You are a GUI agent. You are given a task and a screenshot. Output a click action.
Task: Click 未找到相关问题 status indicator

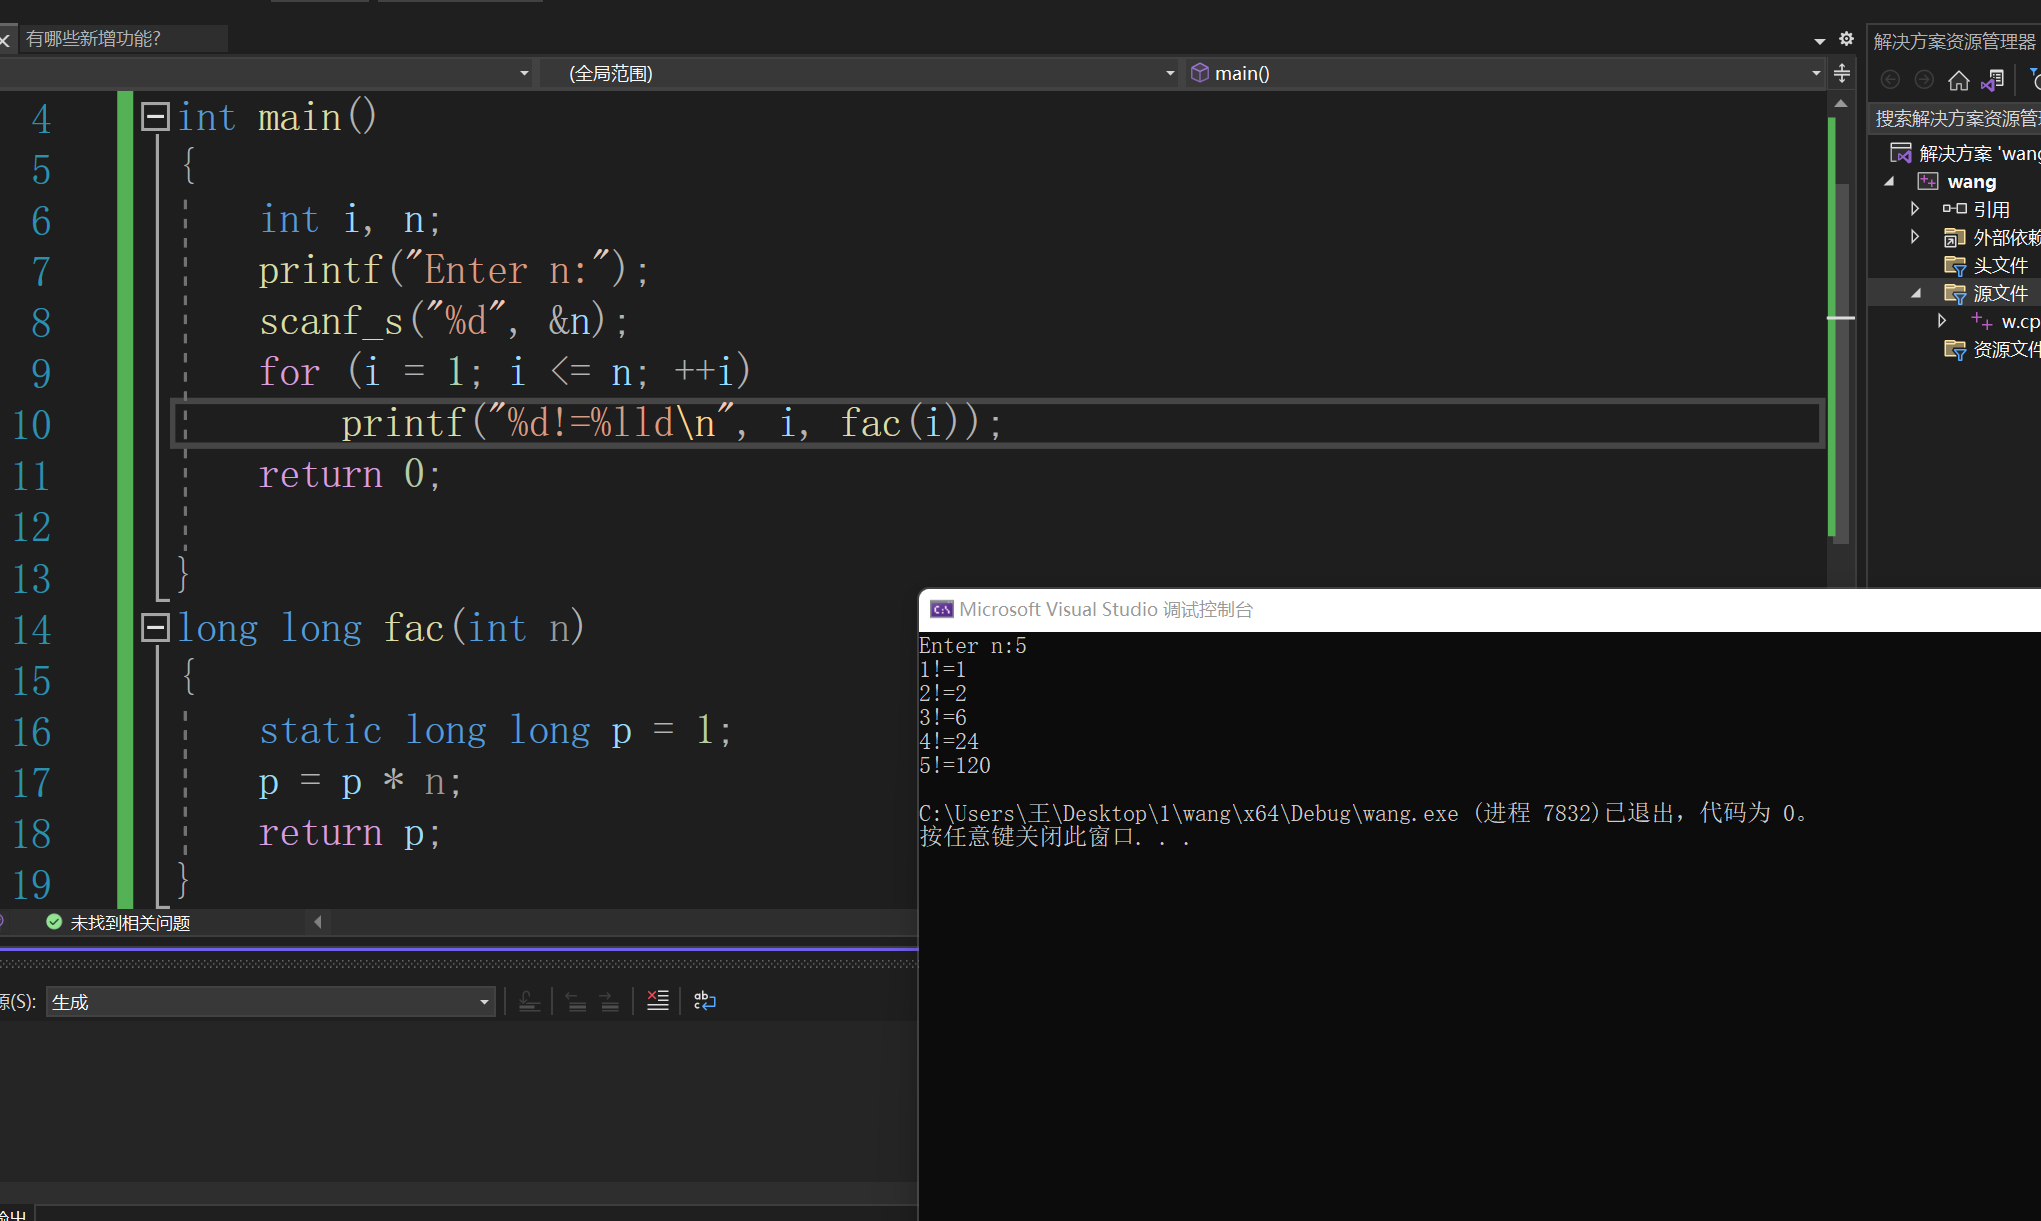(118, 922)
